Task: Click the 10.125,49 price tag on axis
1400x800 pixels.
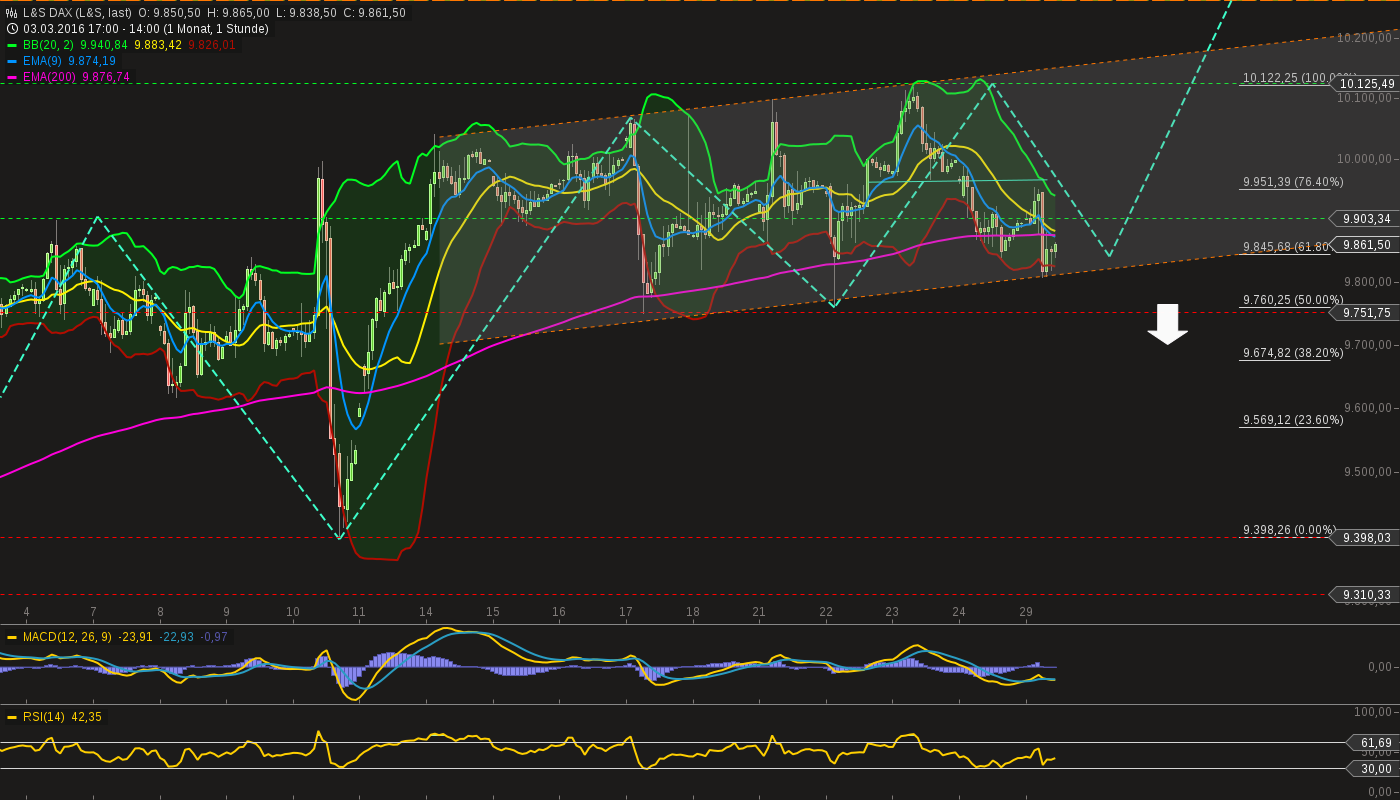Action: 1368,84
